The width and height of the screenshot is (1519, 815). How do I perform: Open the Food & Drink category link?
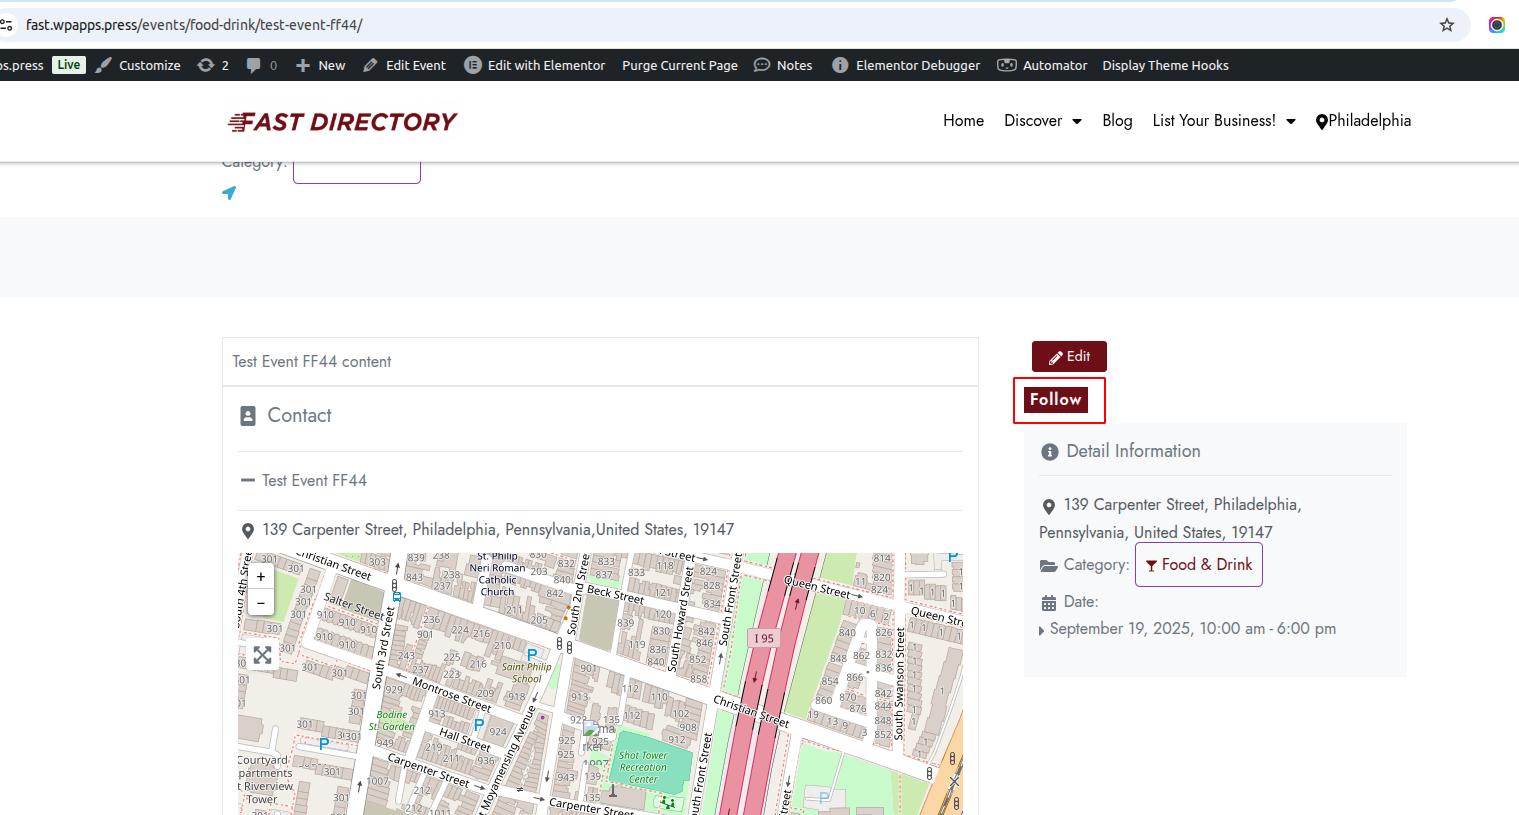(x=1198, y=565)
